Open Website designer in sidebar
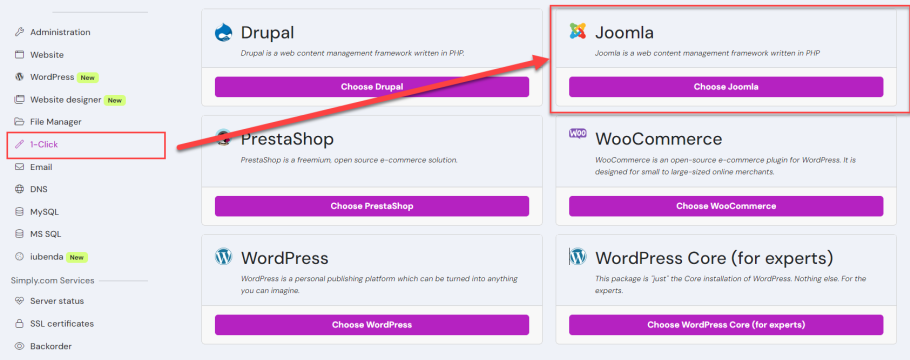This screenshot has width=910, height=360. (66, 99)
